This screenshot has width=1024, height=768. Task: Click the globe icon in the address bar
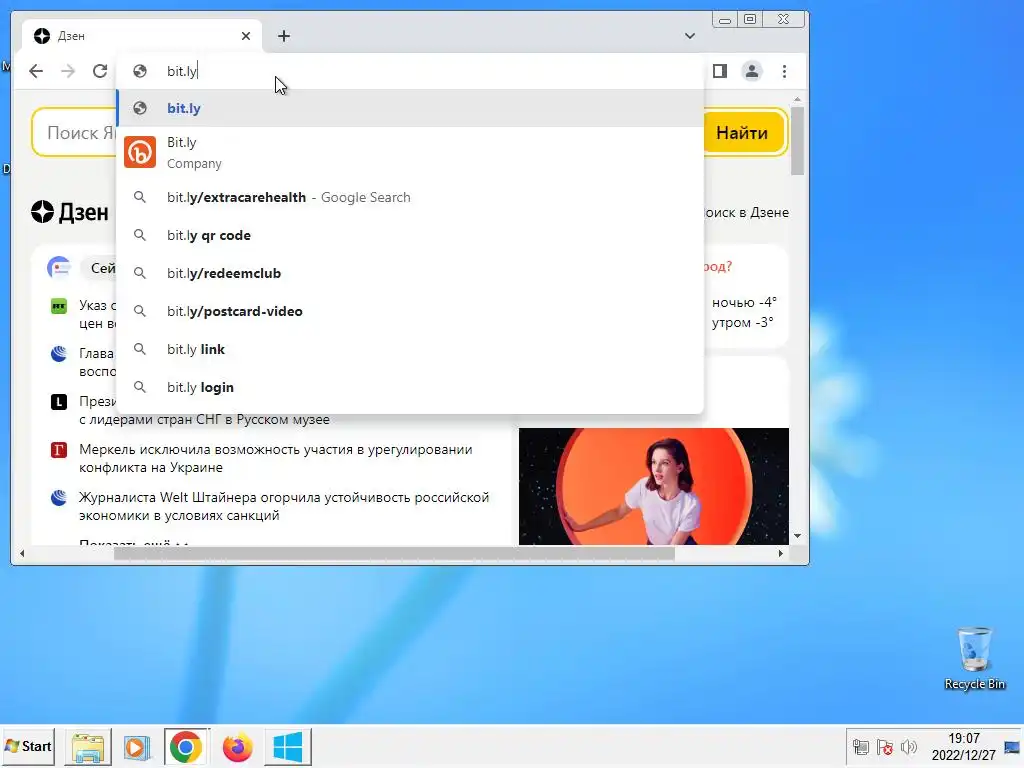[x=140, y=71]
